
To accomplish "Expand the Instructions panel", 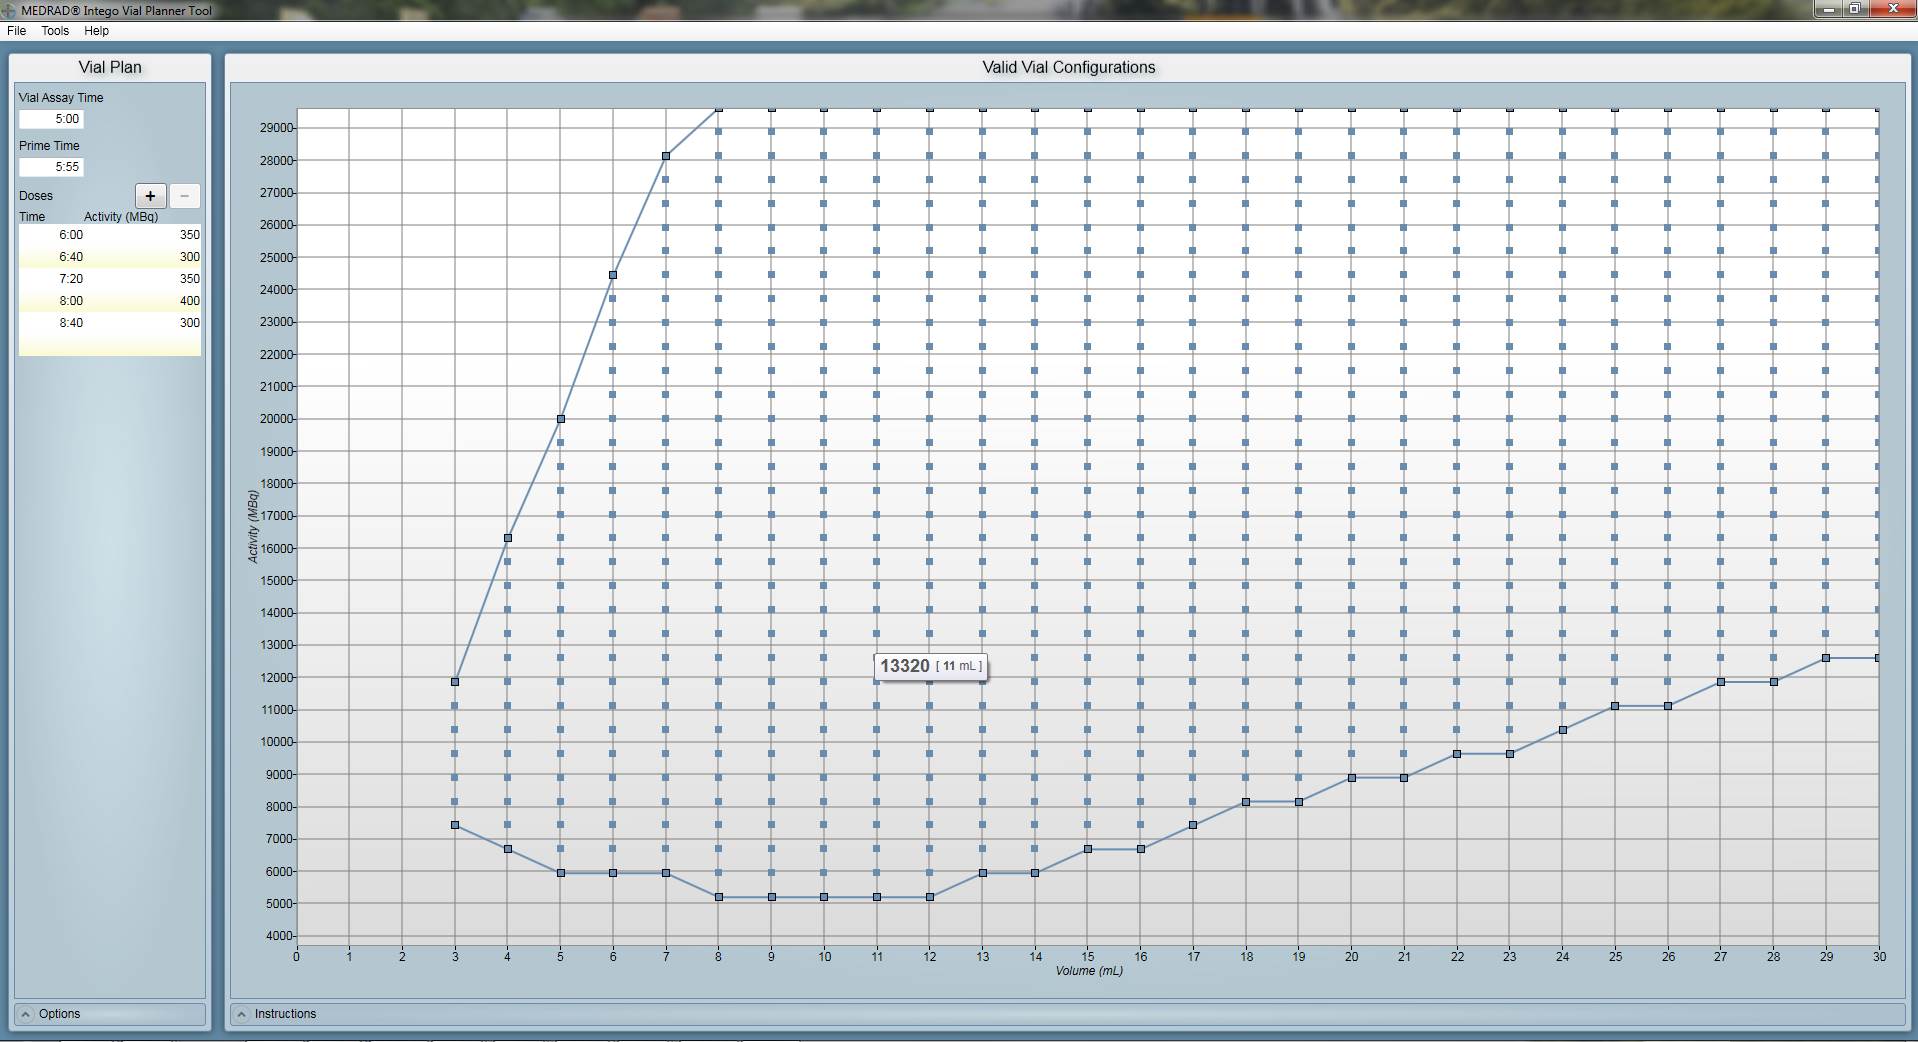I will (1067, 1014).
